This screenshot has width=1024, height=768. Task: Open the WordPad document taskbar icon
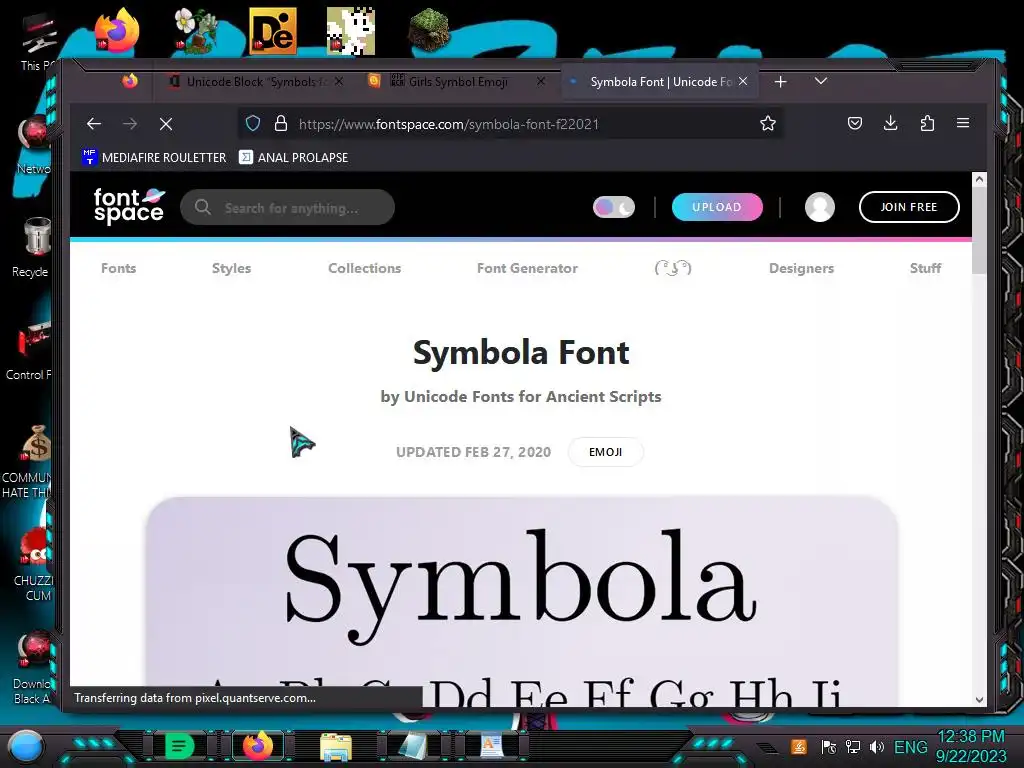(492, 746)
